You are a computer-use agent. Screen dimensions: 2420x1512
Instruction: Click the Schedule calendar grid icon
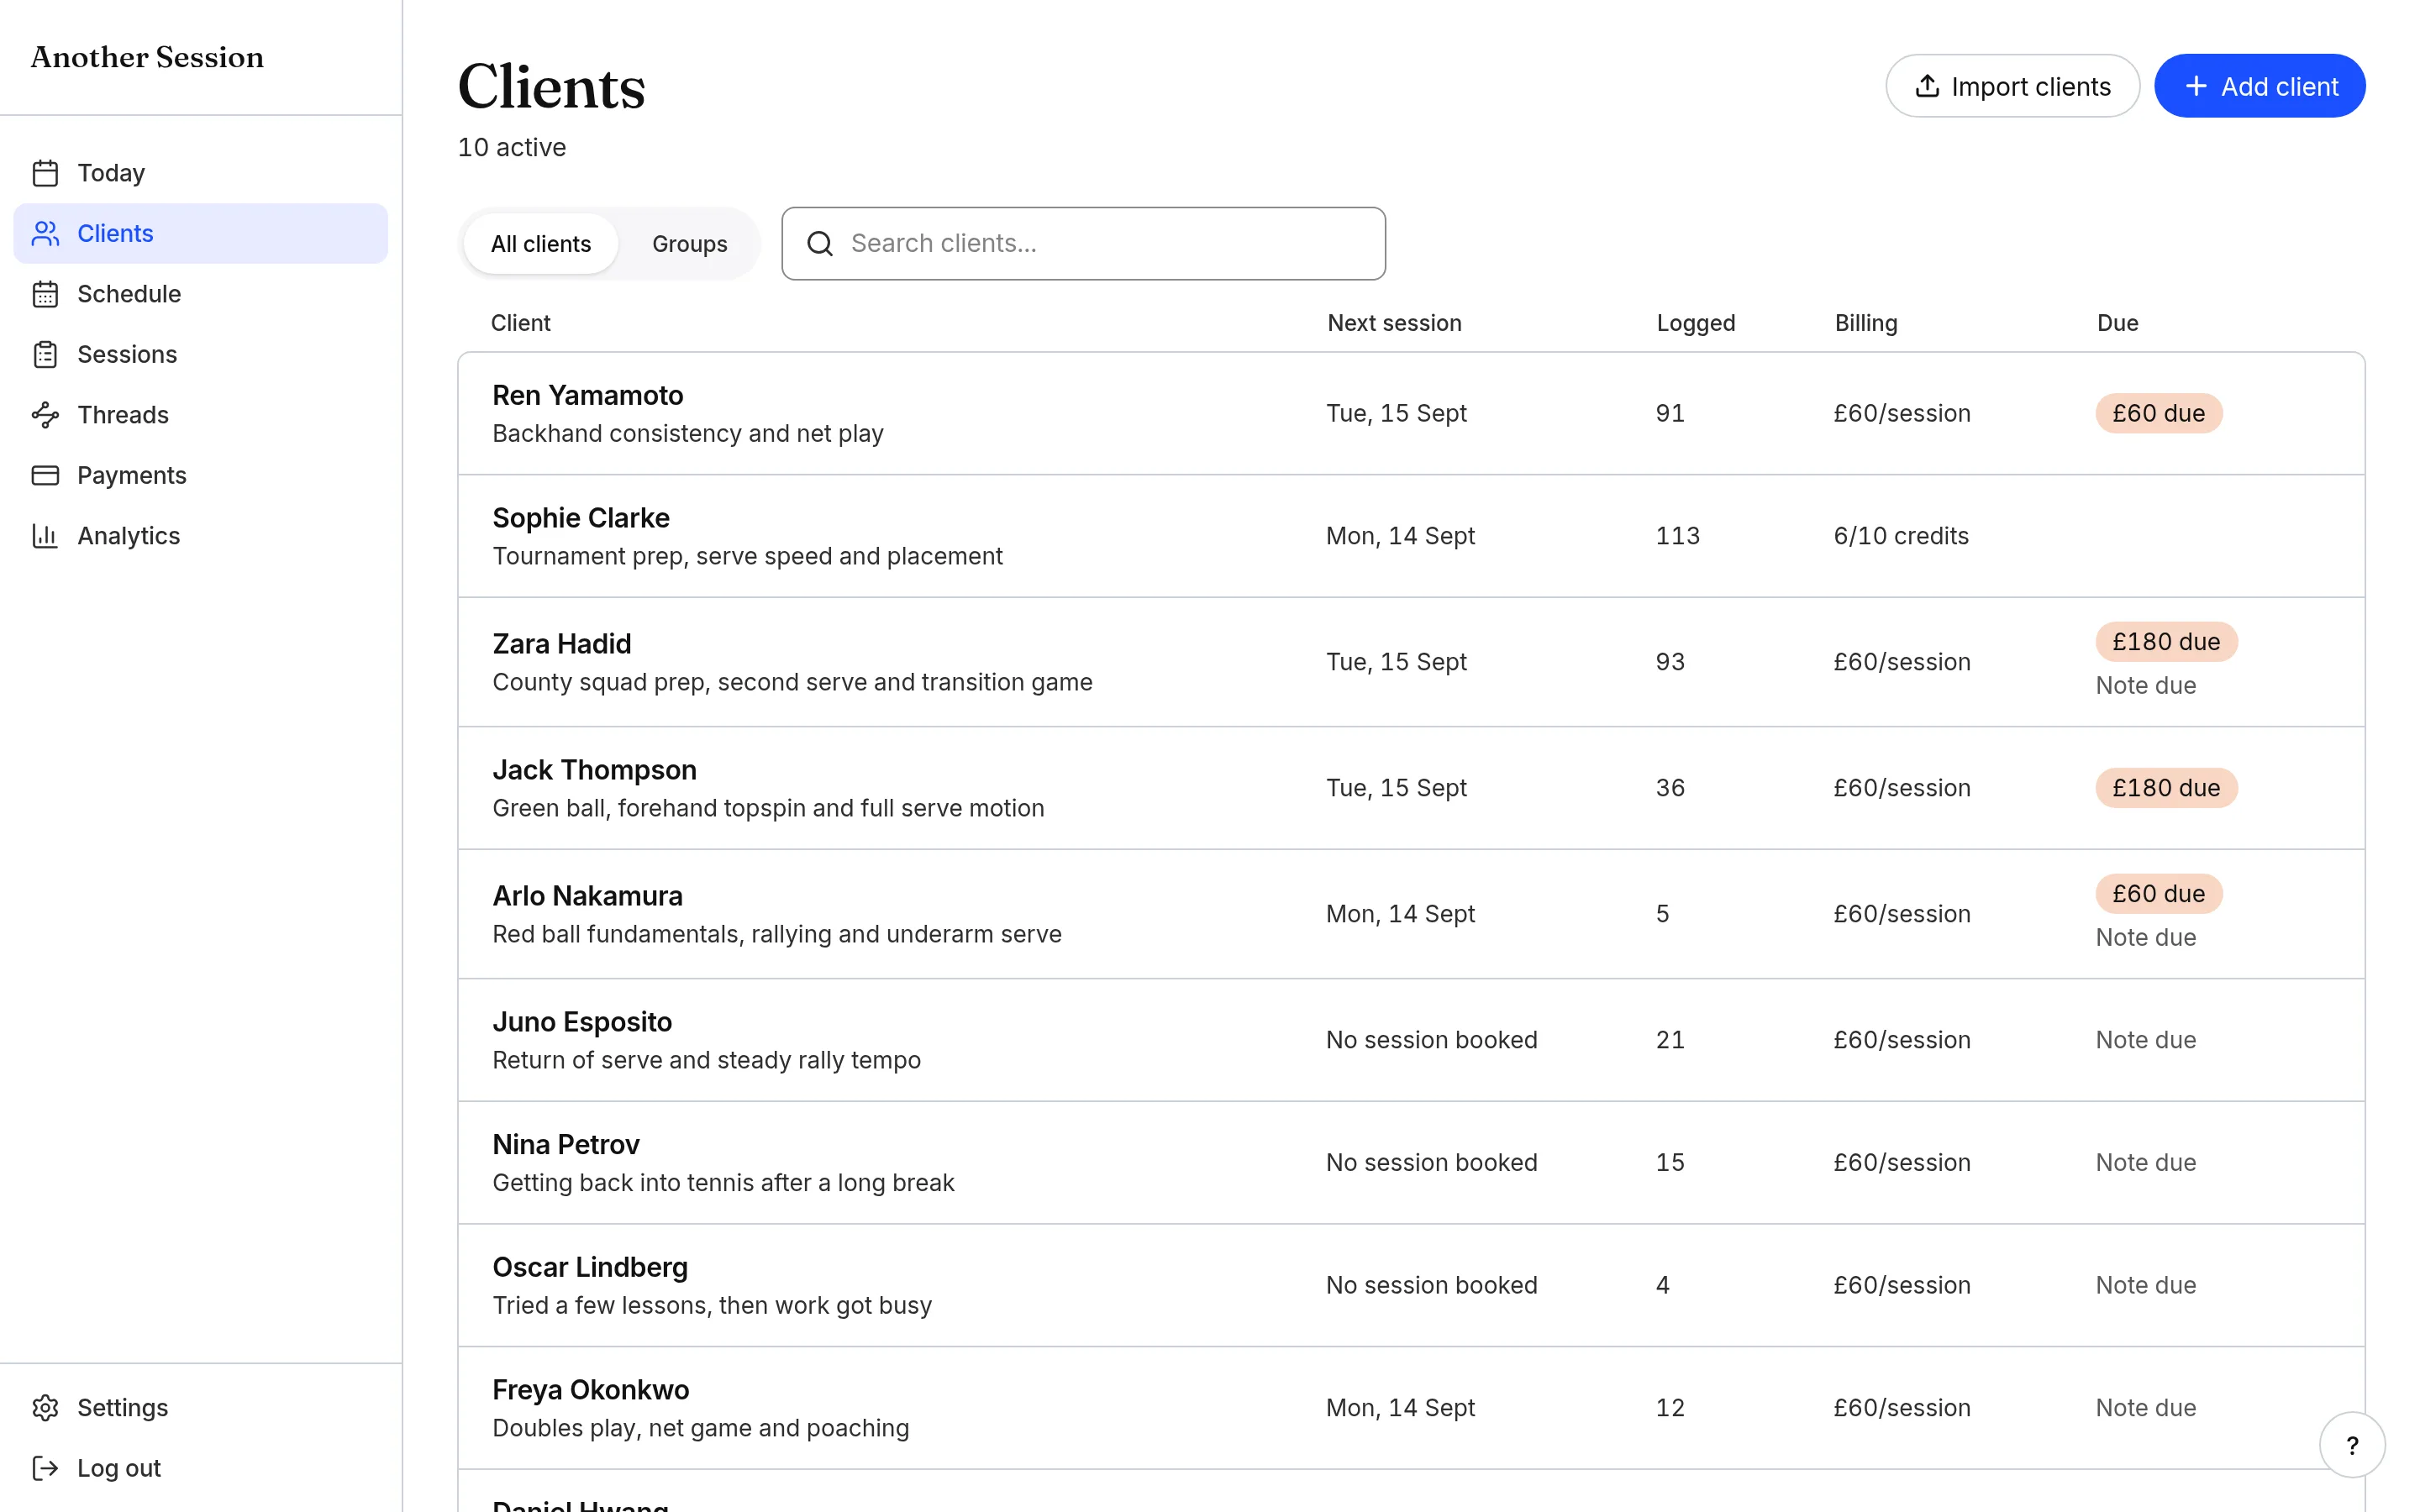point(45,294)
